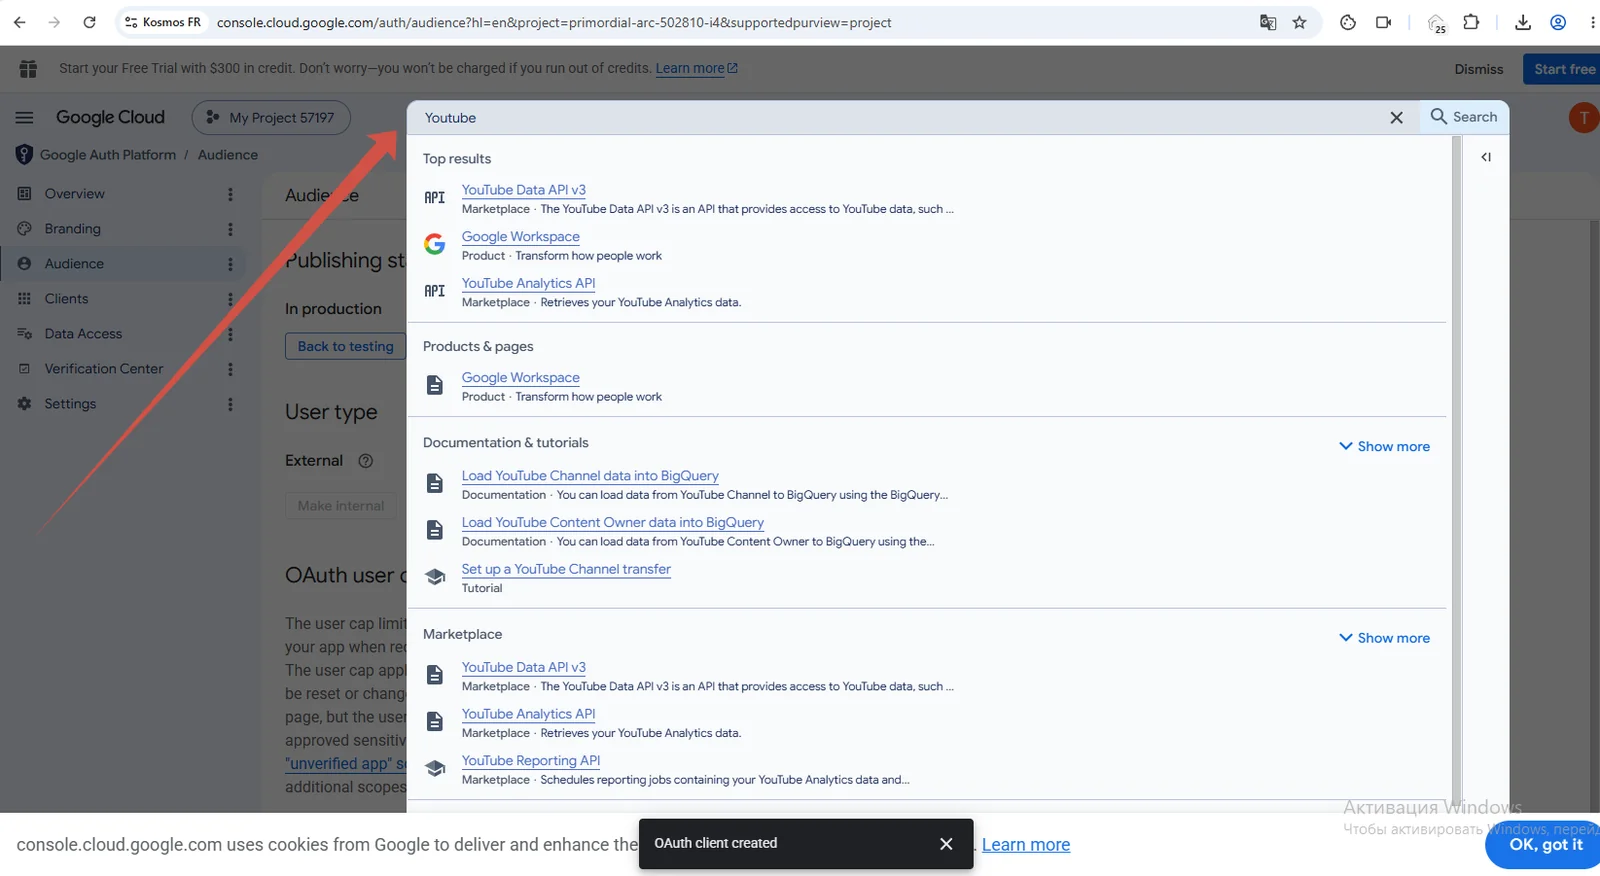Open Google Workspace top result link
Screen dimensions: 1600x876
520,237
